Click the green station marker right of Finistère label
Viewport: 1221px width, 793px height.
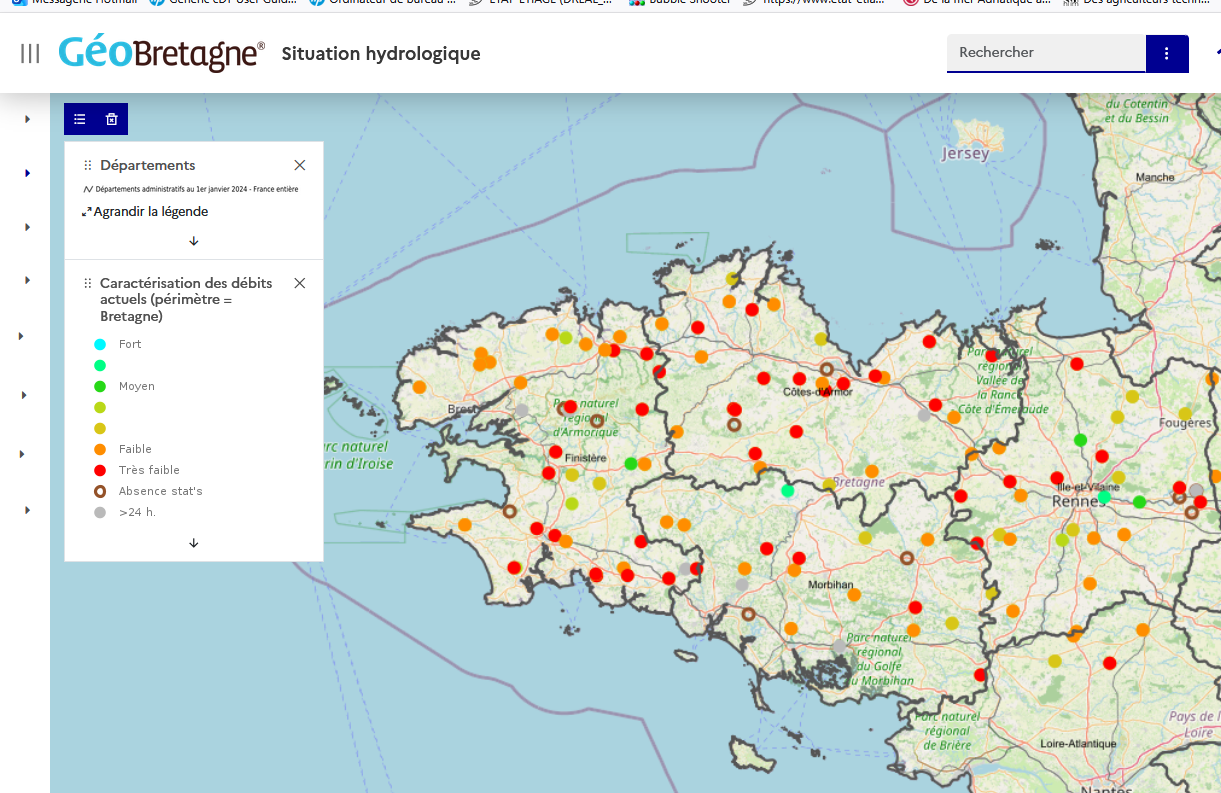(630, 463)
